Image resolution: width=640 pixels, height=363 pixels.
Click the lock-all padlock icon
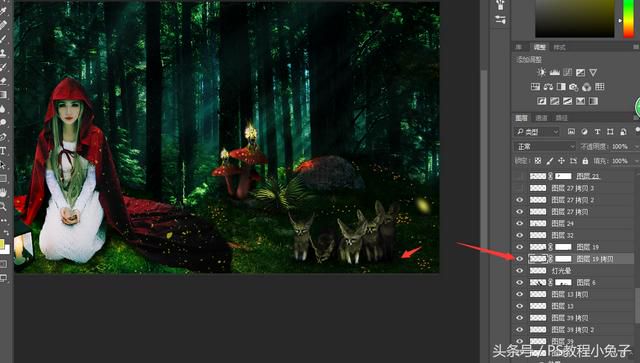point(585,161)
